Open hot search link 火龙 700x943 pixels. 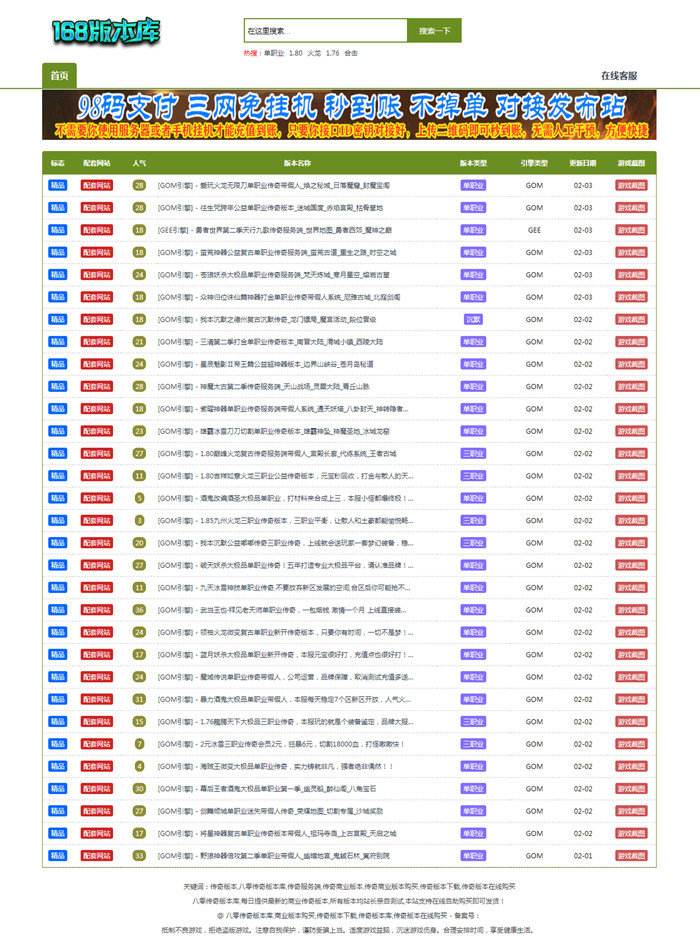314,53
